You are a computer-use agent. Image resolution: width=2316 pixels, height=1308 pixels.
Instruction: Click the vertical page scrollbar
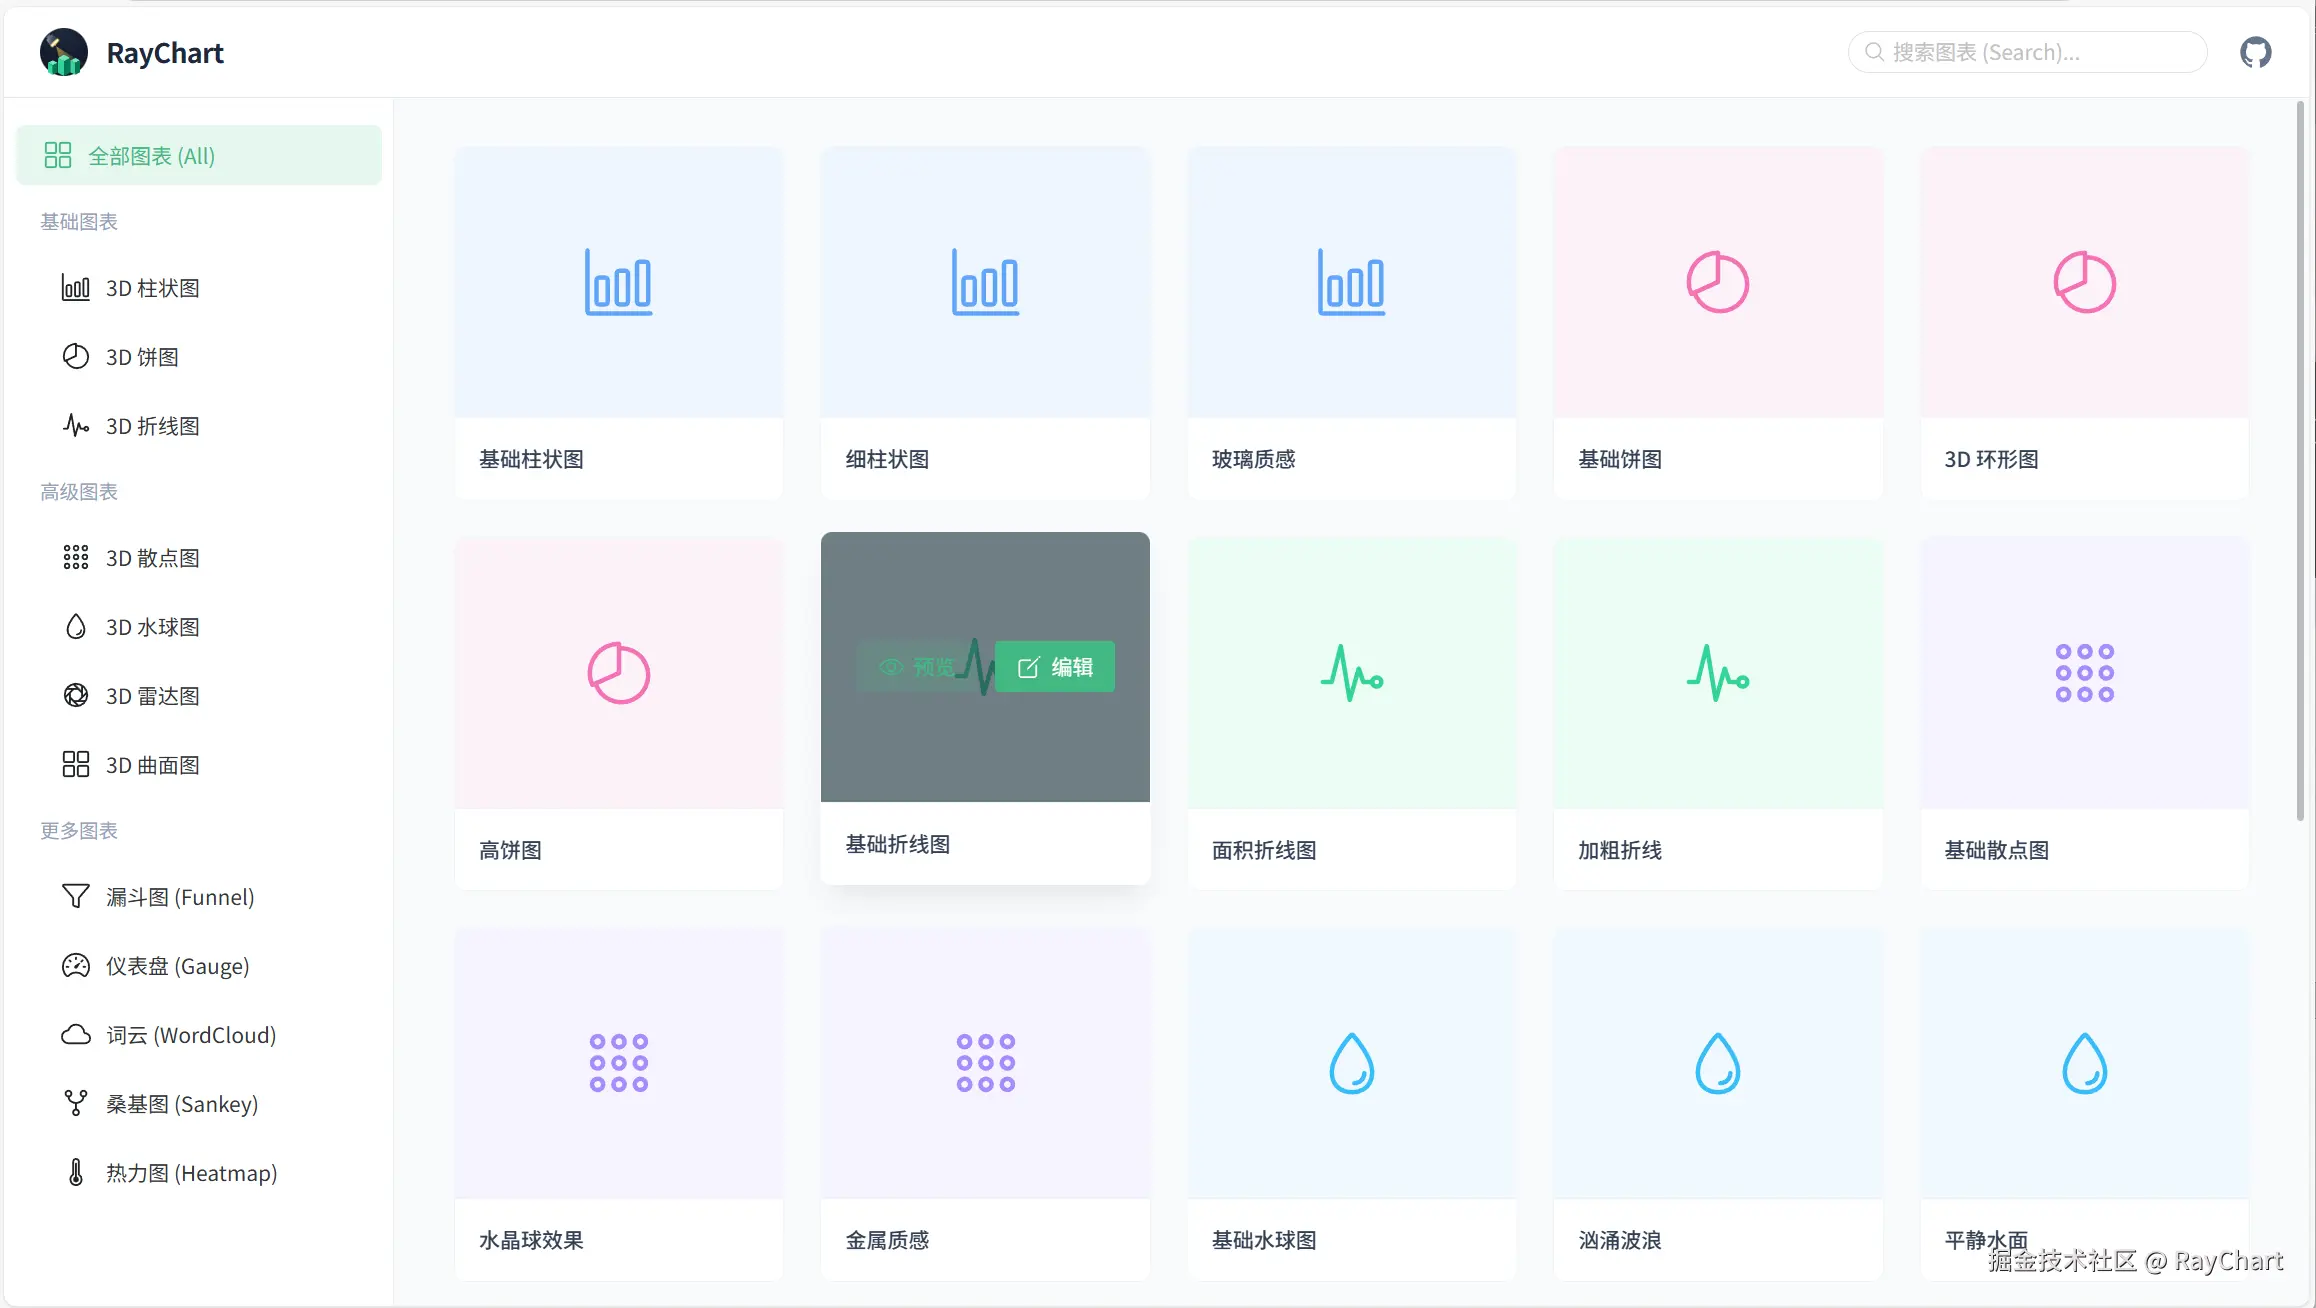tap(2300, 460)
